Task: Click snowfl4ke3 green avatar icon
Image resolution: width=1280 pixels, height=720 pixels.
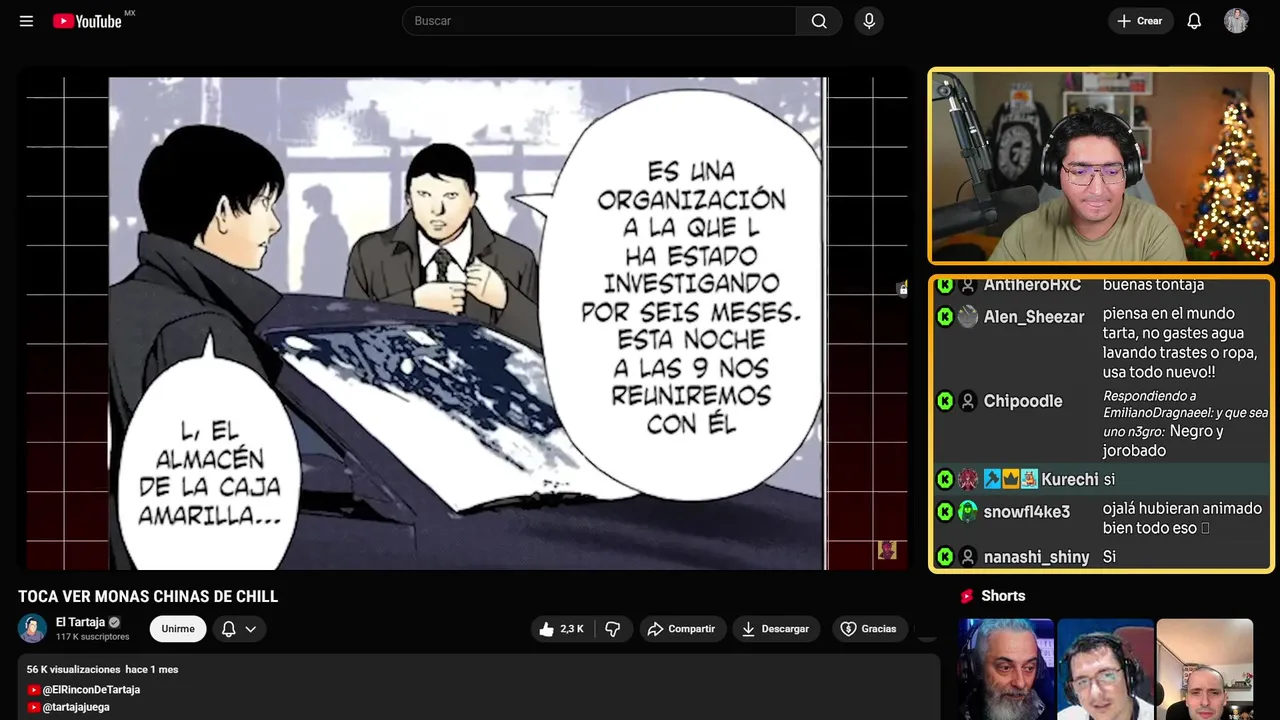Action: [967, 512]
